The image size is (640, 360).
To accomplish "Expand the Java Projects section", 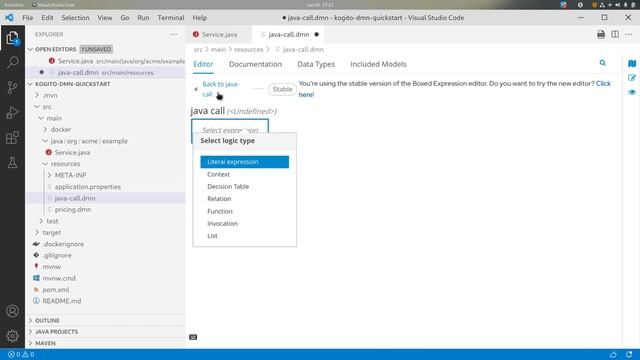I will coord(106,332).
